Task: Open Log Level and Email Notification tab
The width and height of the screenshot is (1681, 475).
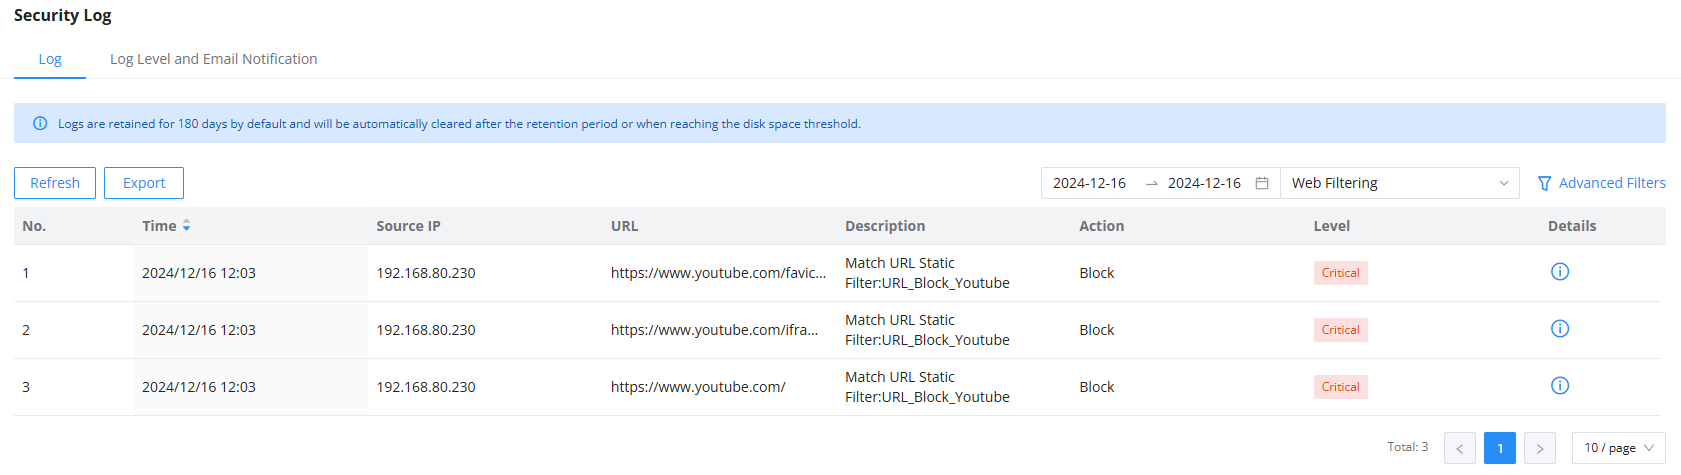Action: coord(214,59)
